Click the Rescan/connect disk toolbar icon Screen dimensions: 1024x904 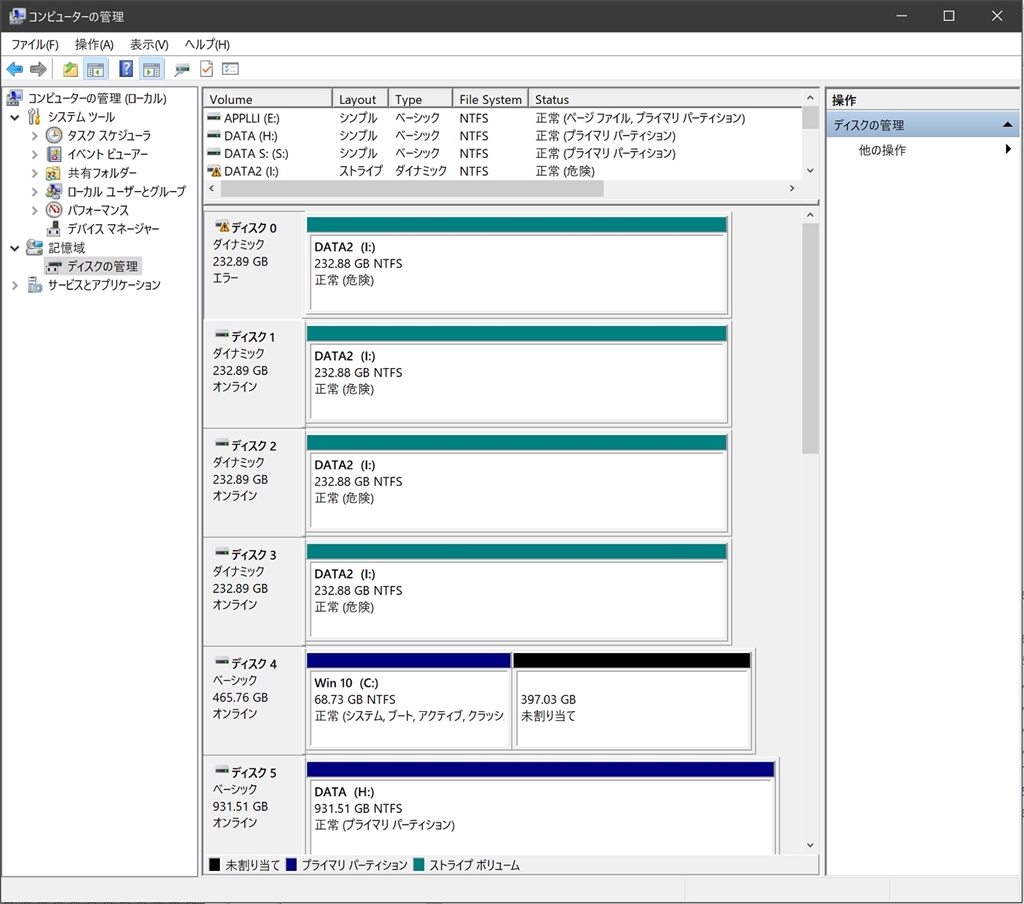coord(182,69)
